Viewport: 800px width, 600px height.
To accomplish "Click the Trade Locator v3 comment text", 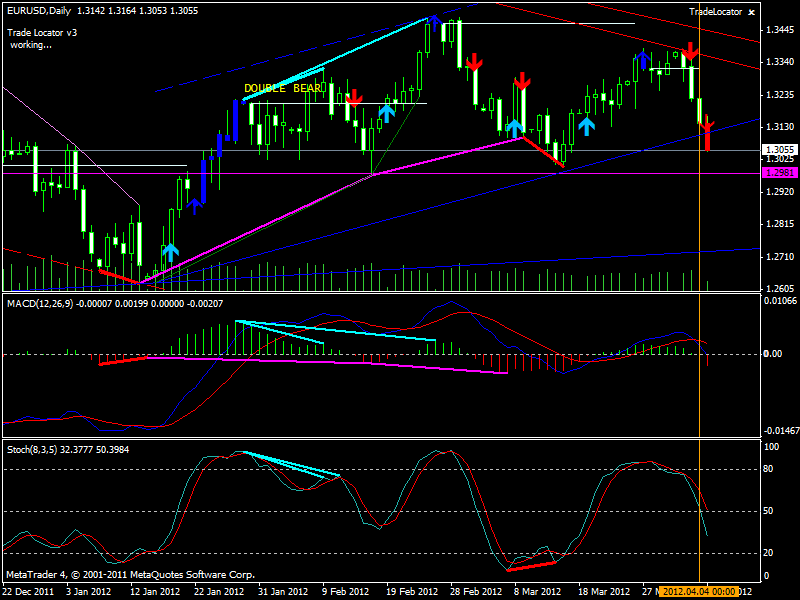I will (42, 33).
